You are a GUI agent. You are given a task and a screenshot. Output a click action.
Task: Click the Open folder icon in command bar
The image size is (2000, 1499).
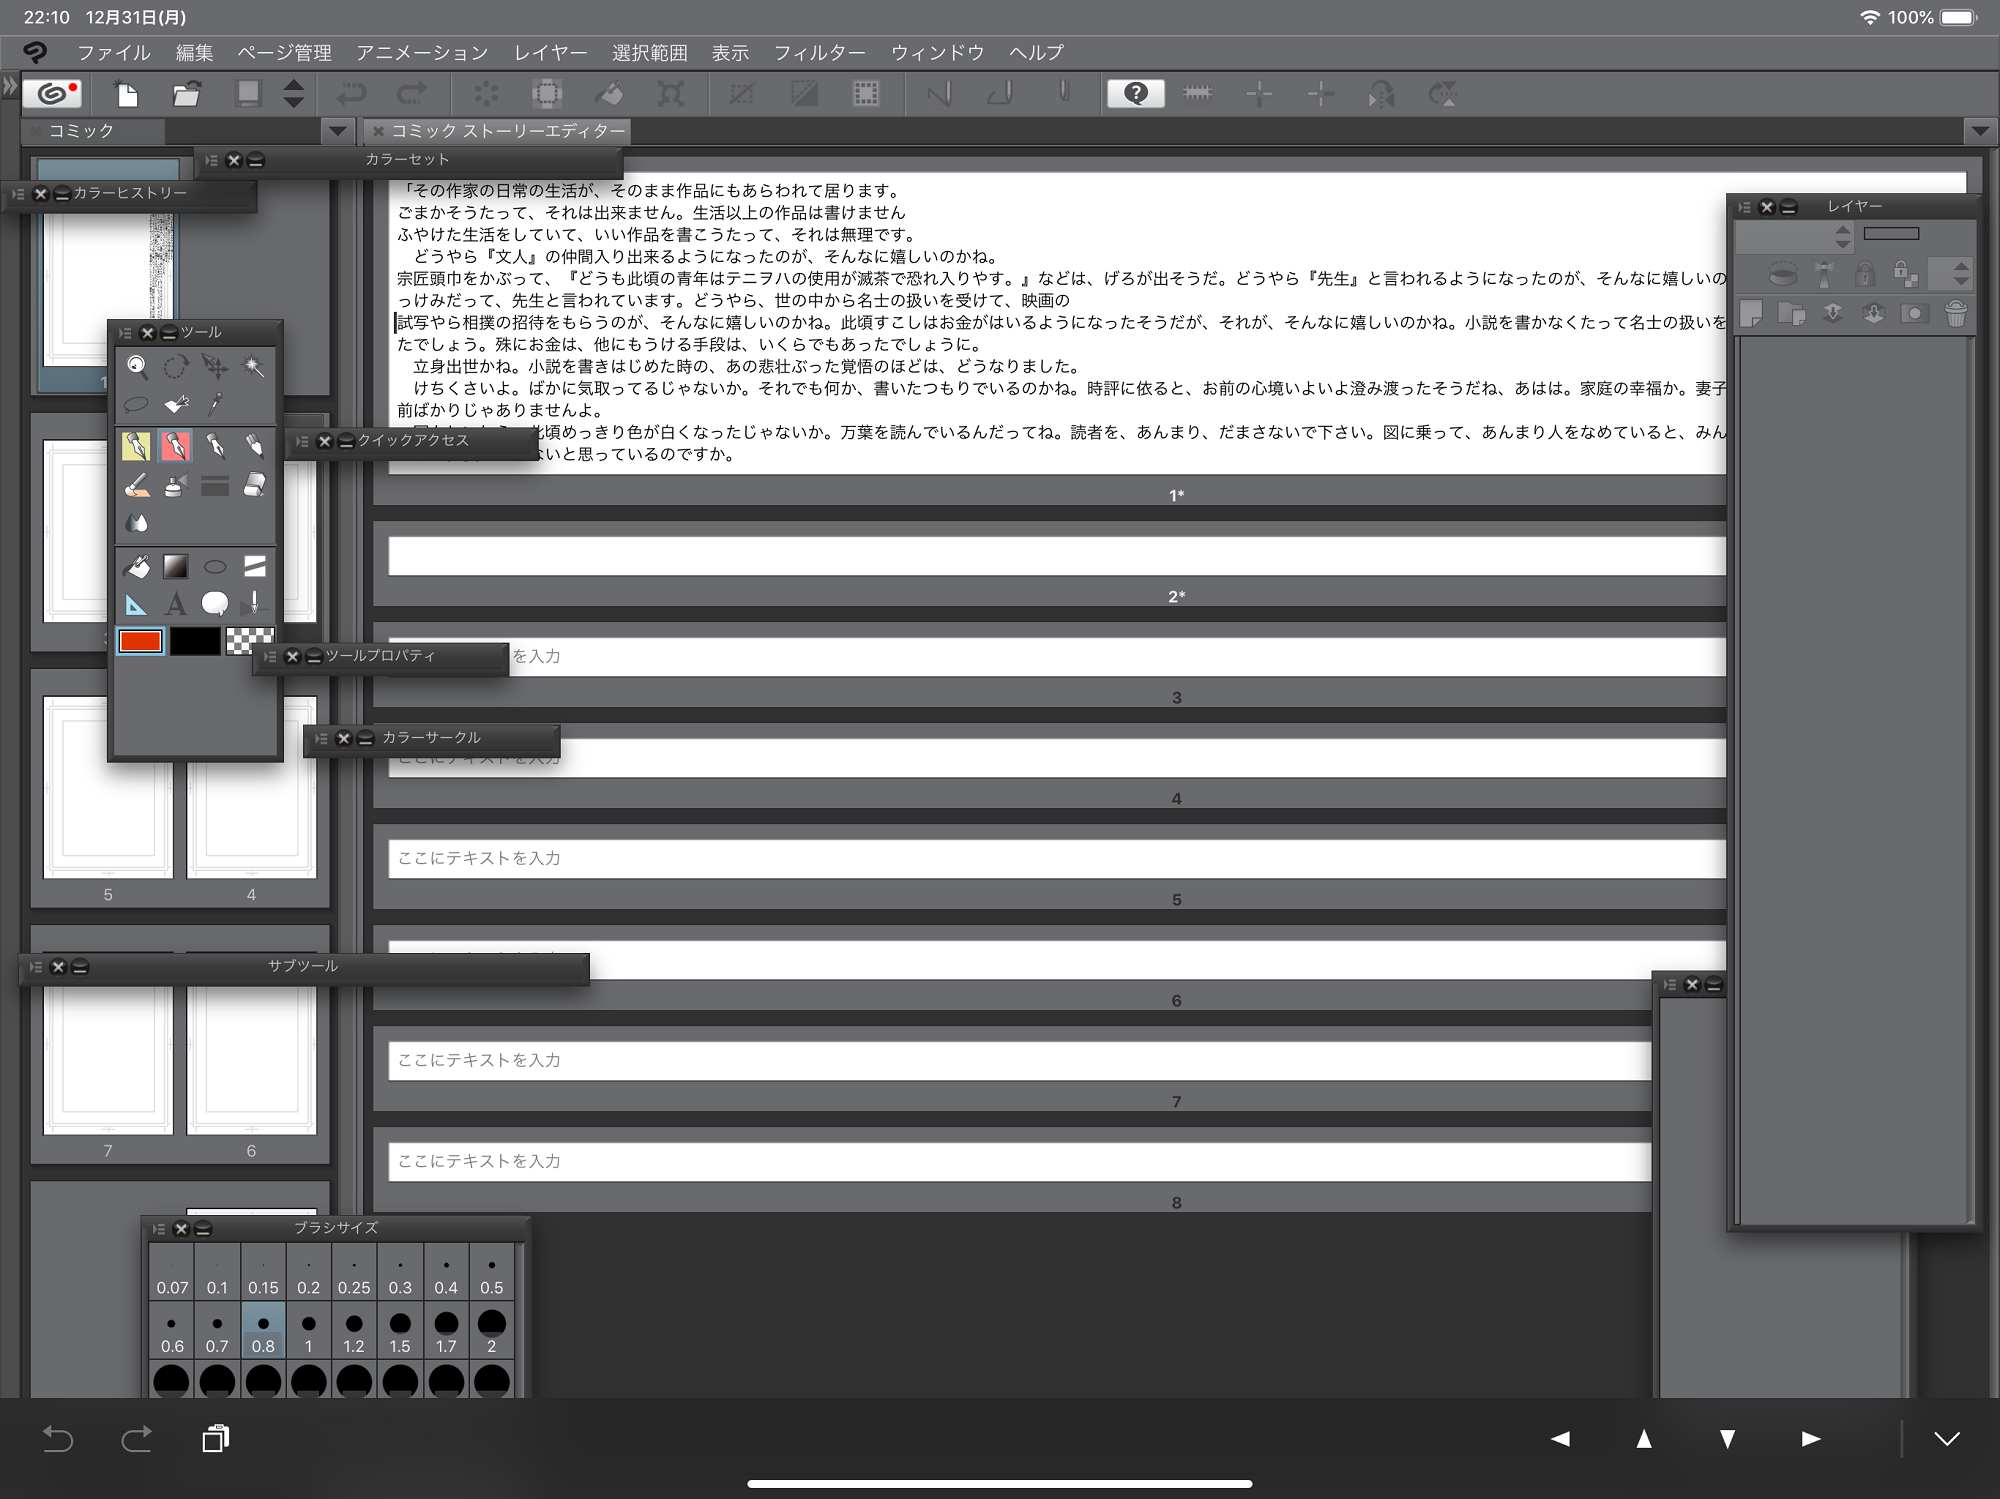click(x=186, y=95)
